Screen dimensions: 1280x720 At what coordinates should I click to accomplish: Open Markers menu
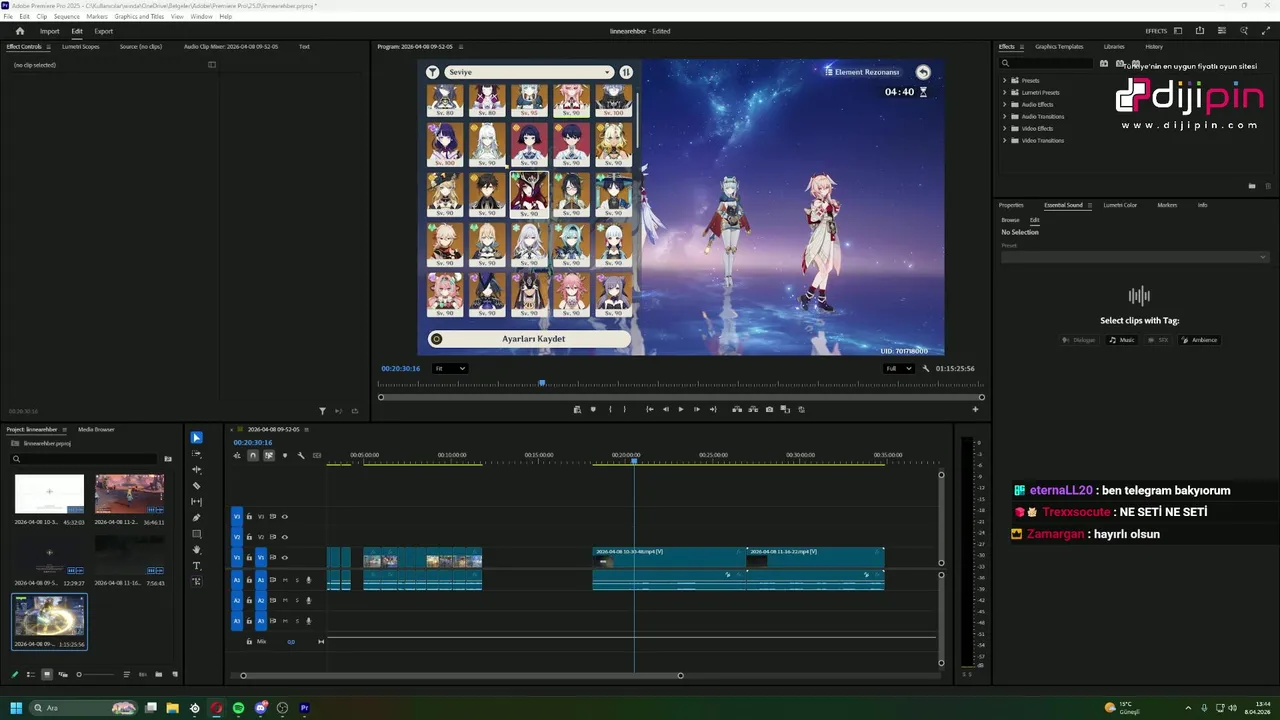97,16
